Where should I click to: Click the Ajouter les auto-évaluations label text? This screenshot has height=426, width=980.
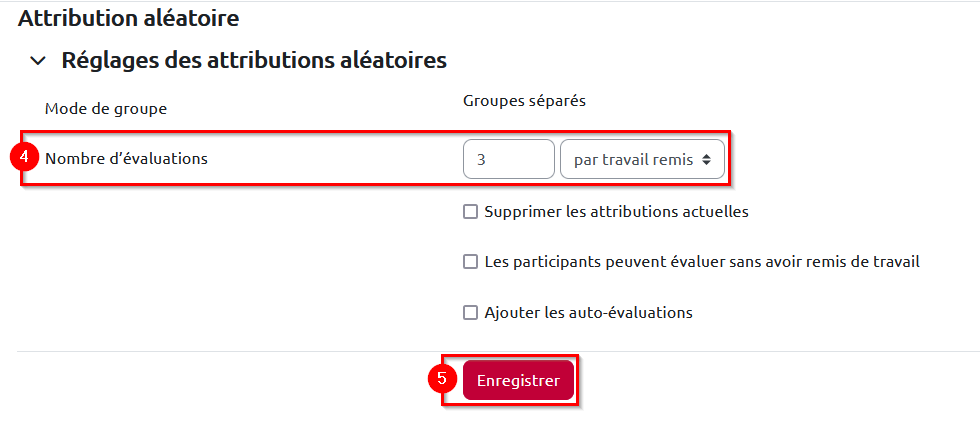[x=587, y=312]
